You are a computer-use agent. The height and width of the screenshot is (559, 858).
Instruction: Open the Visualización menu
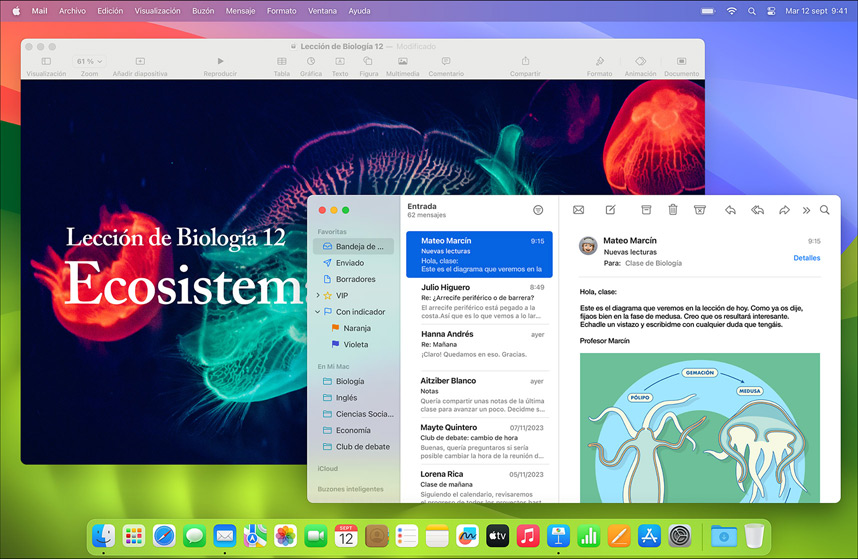point(157,10)
